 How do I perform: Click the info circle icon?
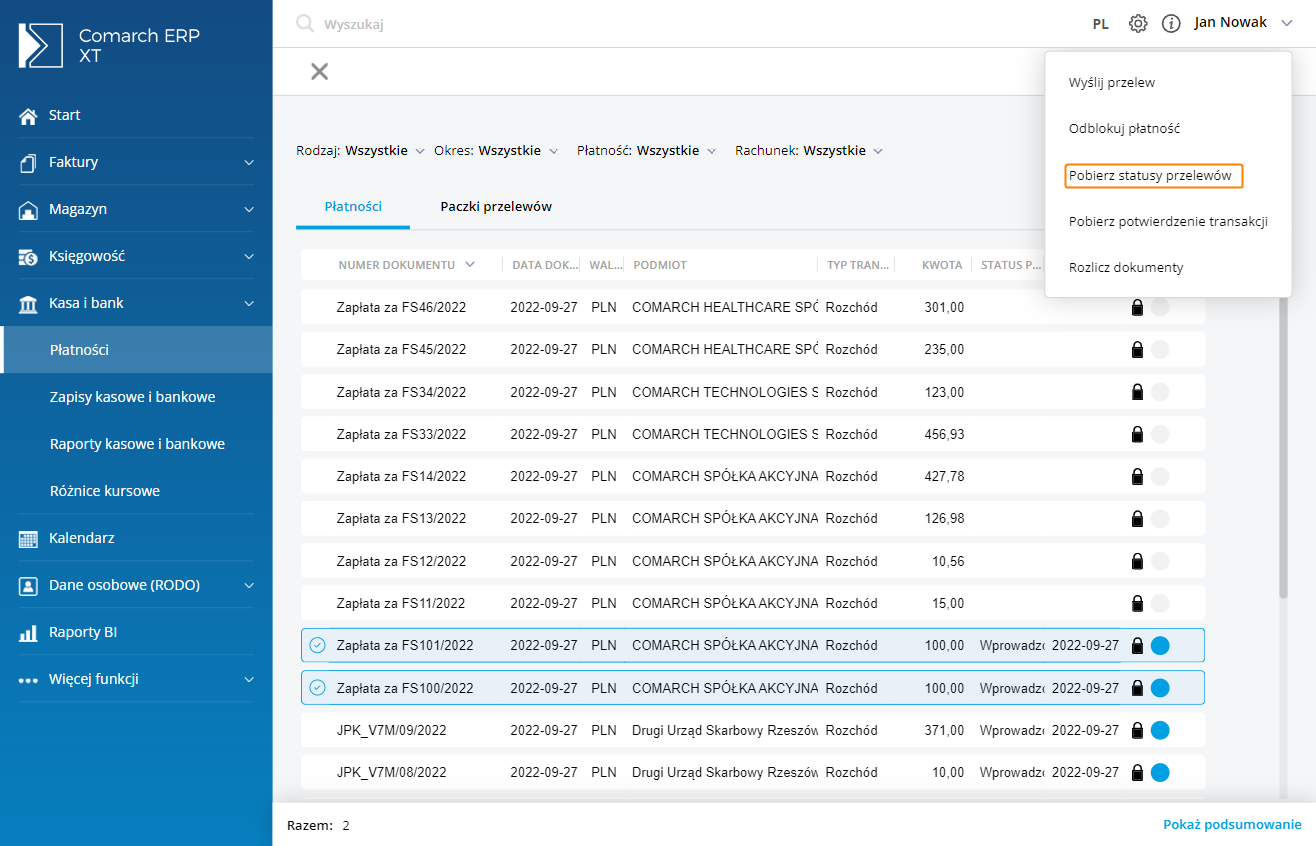[1171, 23]
